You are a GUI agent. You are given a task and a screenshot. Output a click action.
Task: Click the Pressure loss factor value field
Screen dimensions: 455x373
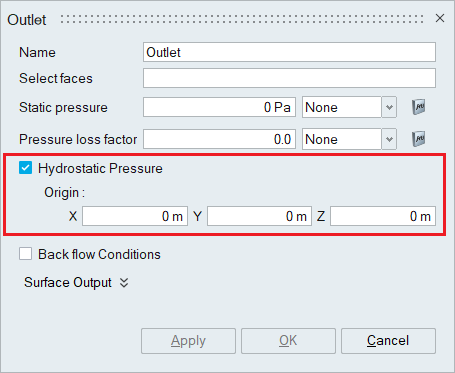(x=219, y=139)
